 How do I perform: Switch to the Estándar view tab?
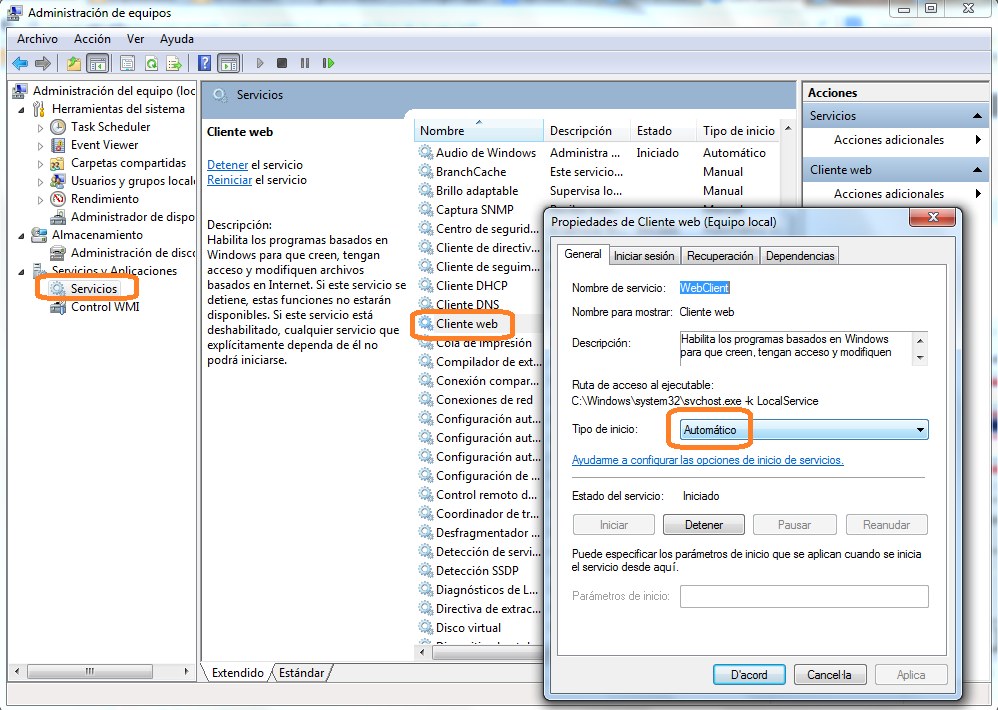(301, 674)
